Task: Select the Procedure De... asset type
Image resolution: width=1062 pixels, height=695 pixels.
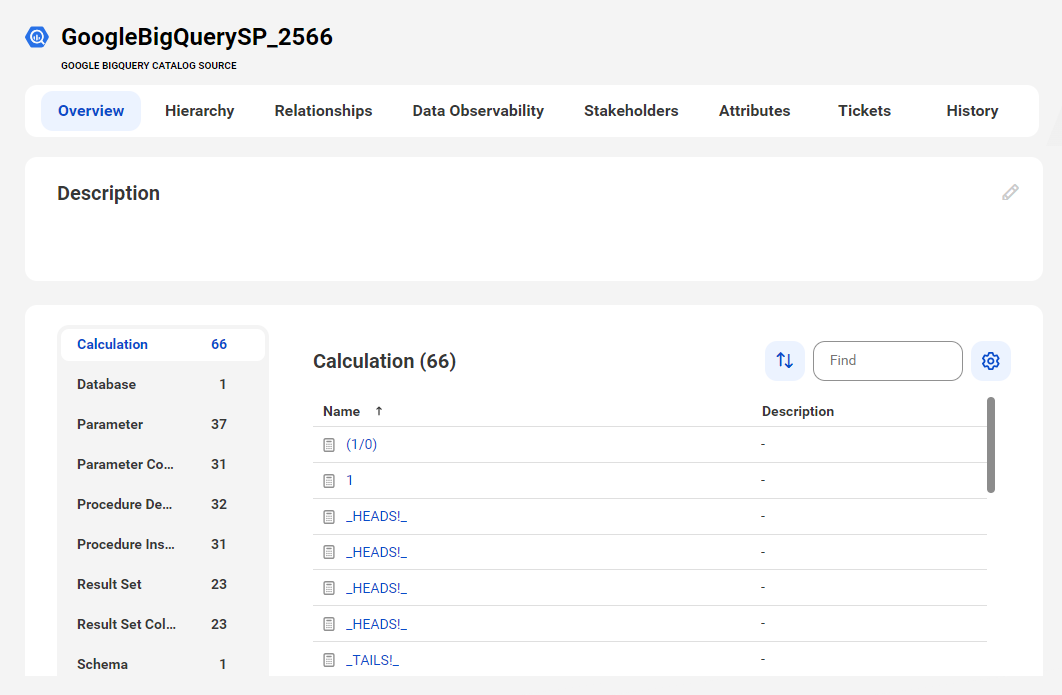Action: click(163, 504)
